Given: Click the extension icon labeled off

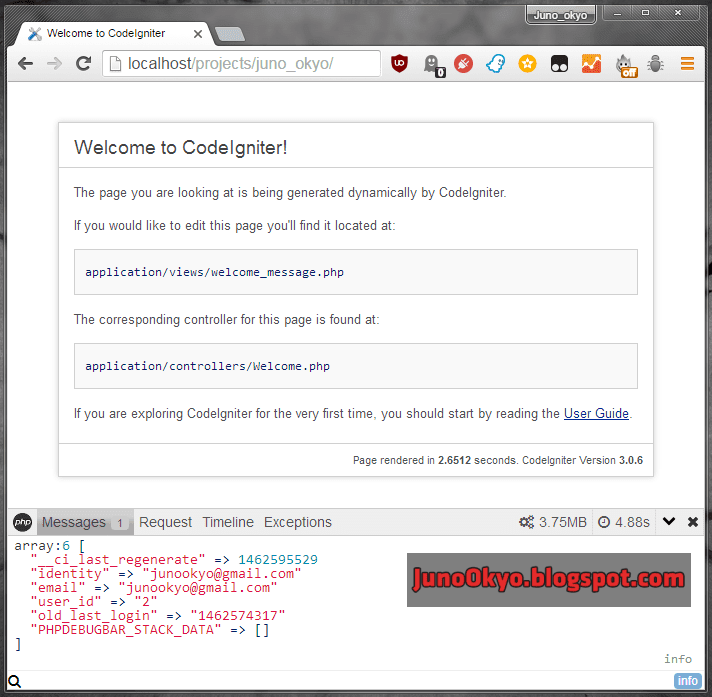Looking at the screenshot, I should 626,66.
